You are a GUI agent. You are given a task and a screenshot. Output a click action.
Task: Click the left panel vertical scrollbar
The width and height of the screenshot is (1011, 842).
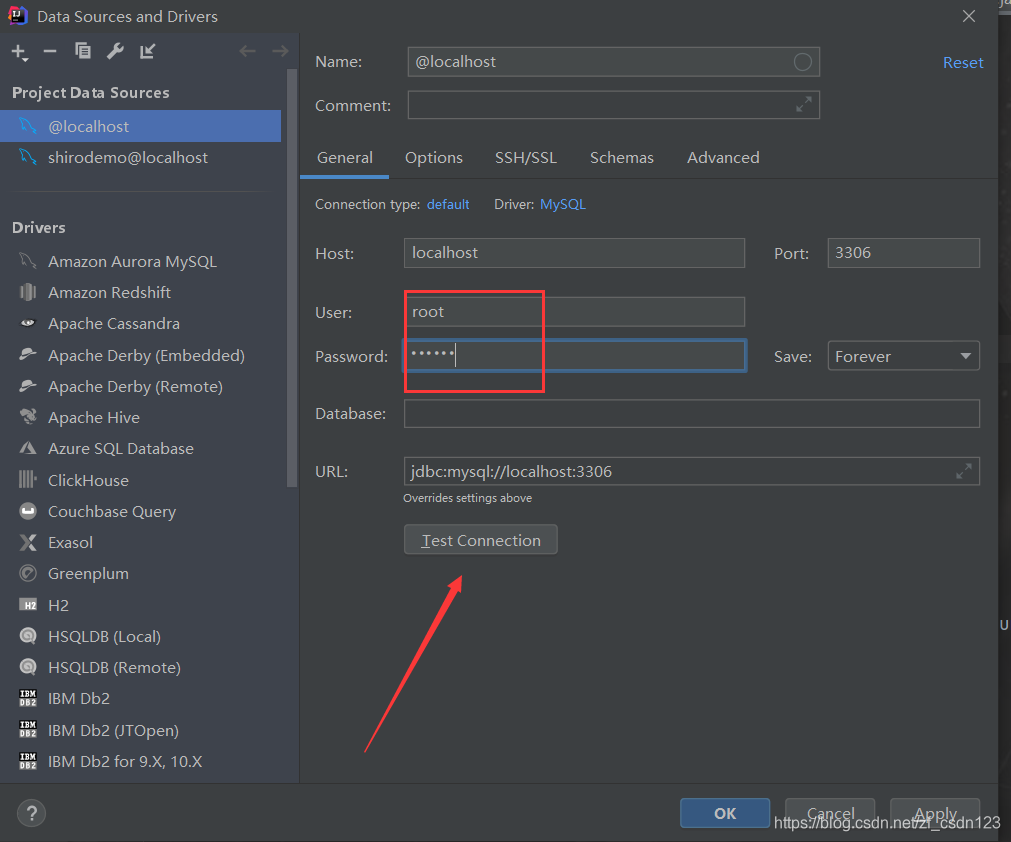point(291,277)
